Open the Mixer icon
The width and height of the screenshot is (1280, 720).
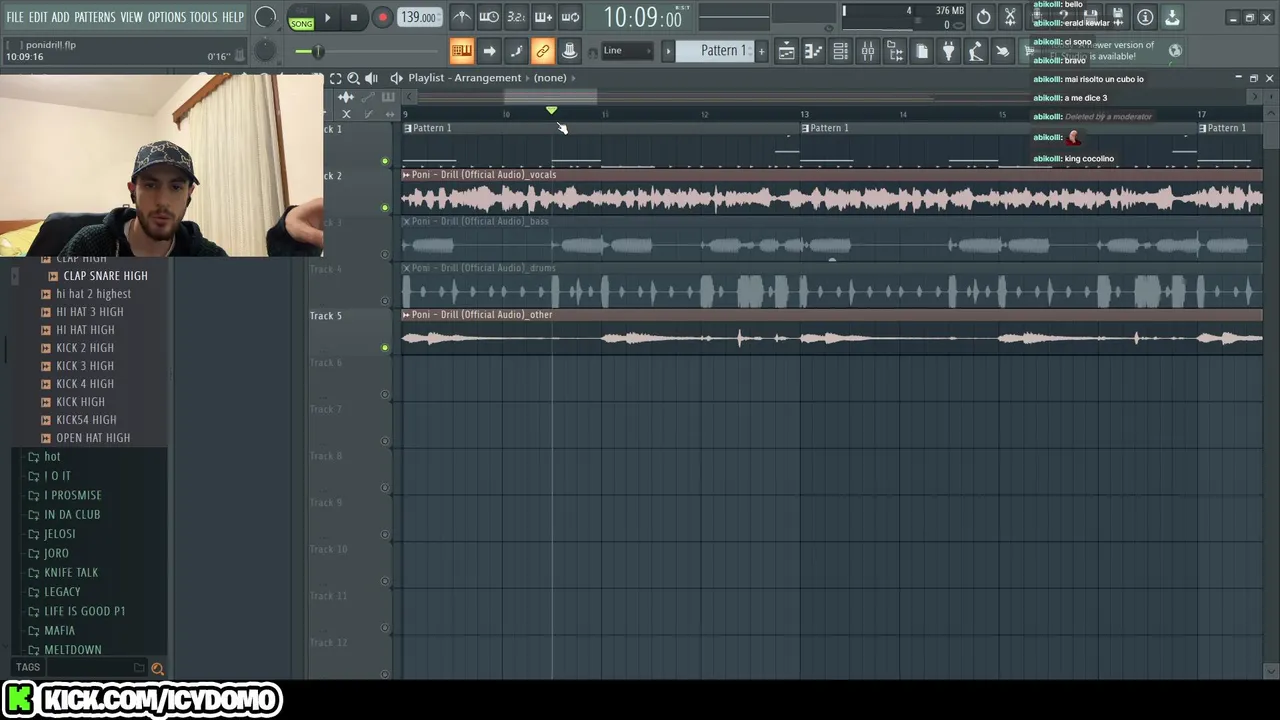pyautogui.click(x=868, y=51)
